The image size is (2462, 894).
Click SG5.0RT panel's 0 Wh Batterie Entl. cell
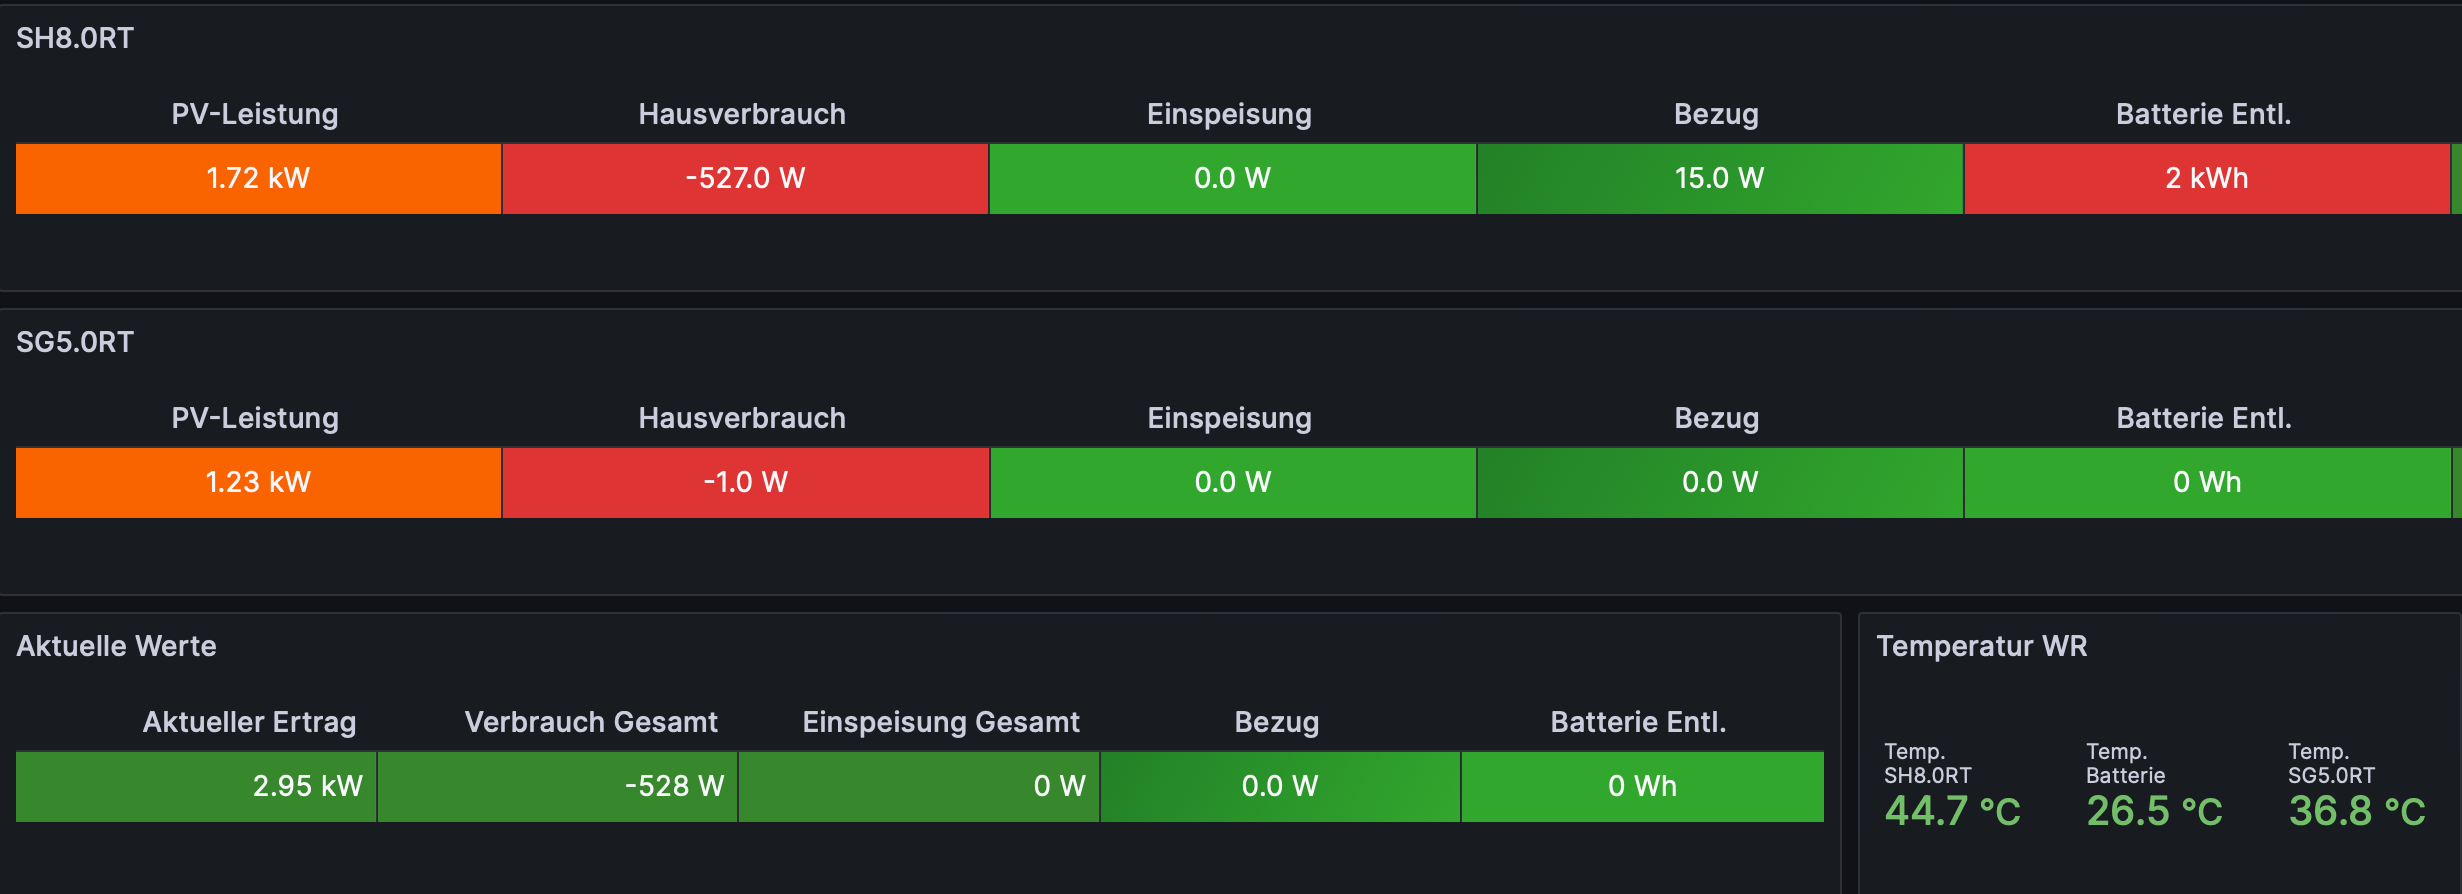2206,482
